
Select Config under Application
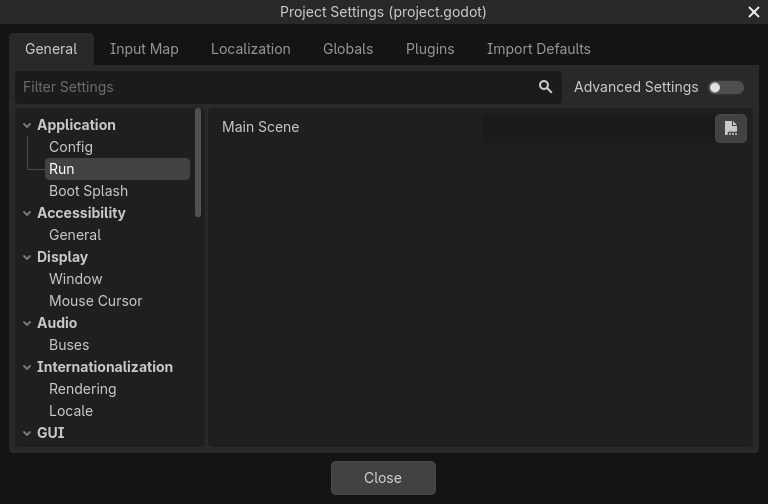point(71,147)
